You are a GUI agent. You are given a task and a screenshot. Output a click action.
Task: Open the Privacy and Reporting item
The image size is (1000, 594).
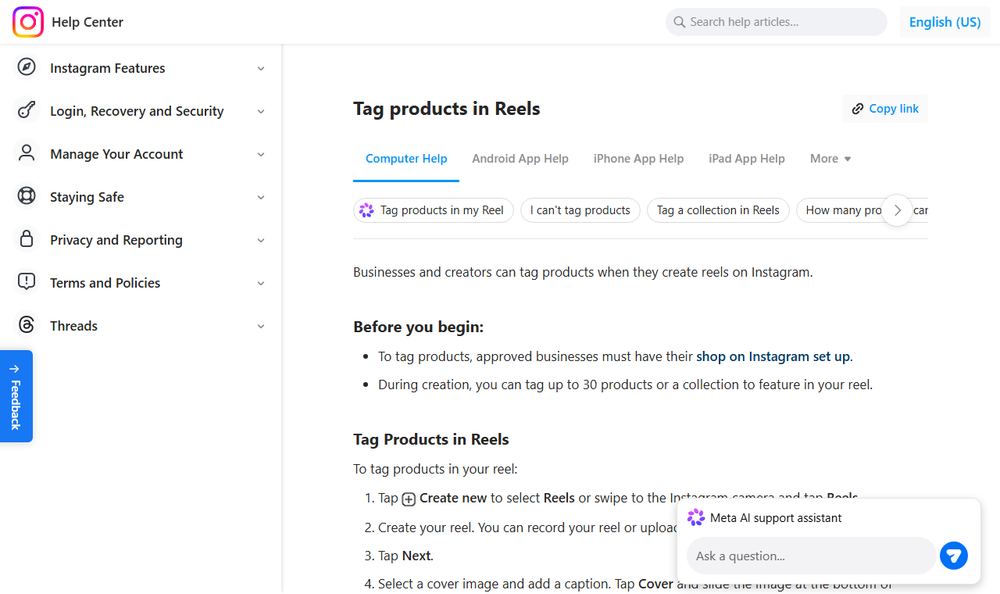[140, 241]
